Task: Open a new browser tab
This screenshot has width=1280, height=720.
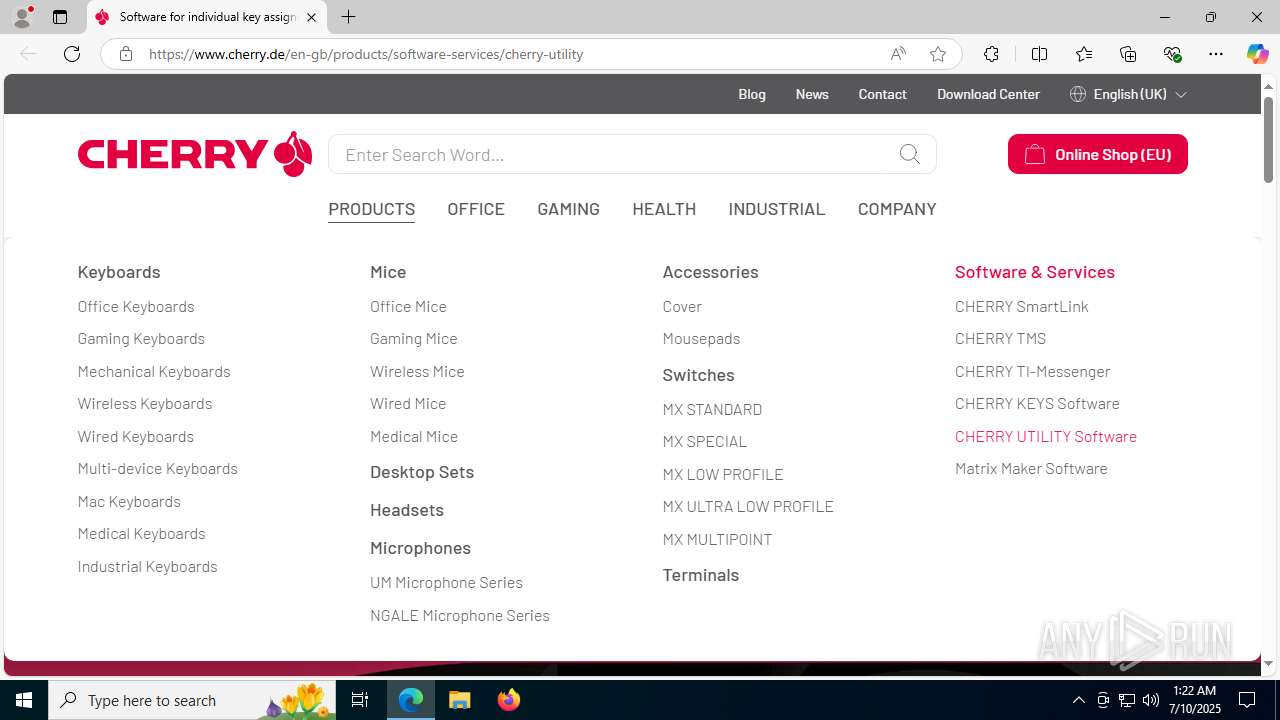Action: [x=348, y=17]
